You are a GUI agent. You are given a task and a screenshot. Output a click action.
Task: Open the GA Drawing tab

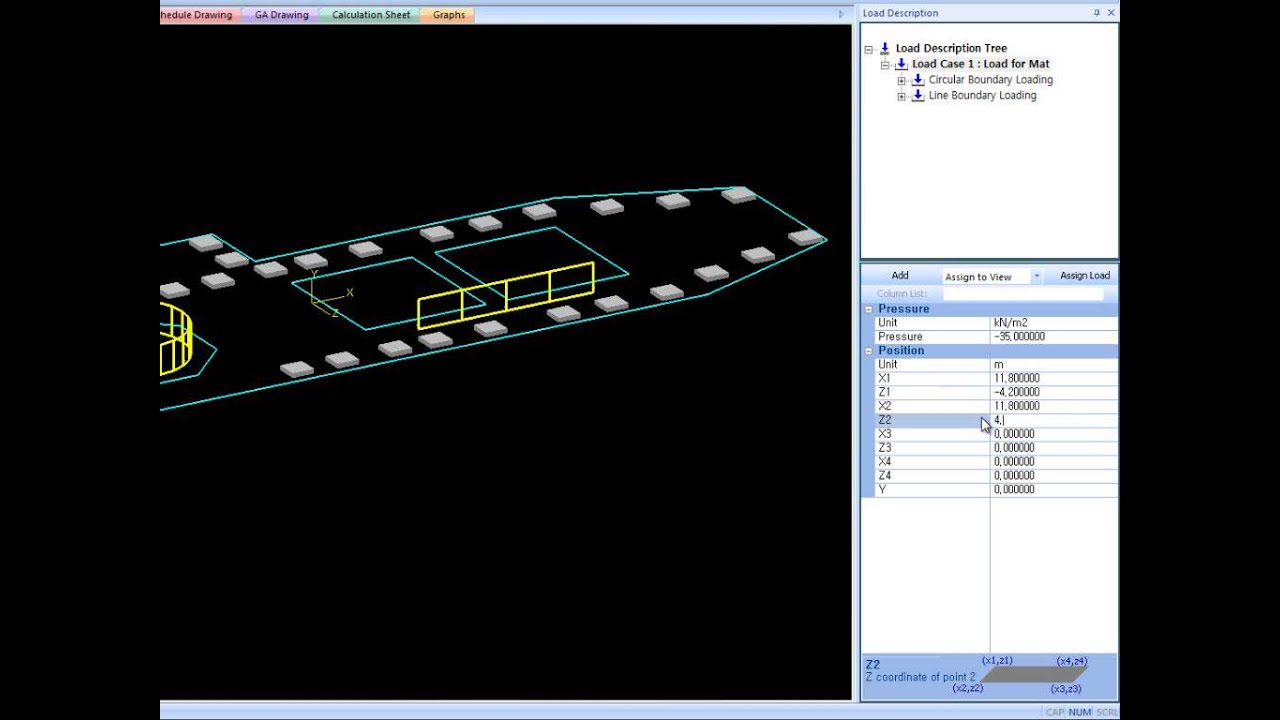point(281,15)
